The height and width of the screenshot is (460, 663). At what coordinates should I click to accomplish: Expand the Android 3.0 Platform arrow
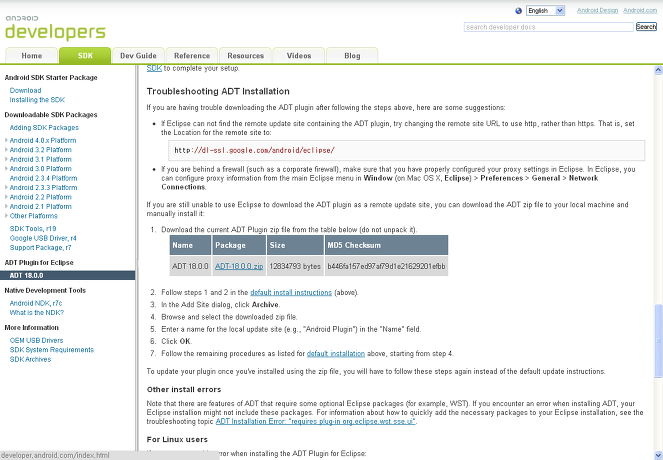[x=6, y=168]
